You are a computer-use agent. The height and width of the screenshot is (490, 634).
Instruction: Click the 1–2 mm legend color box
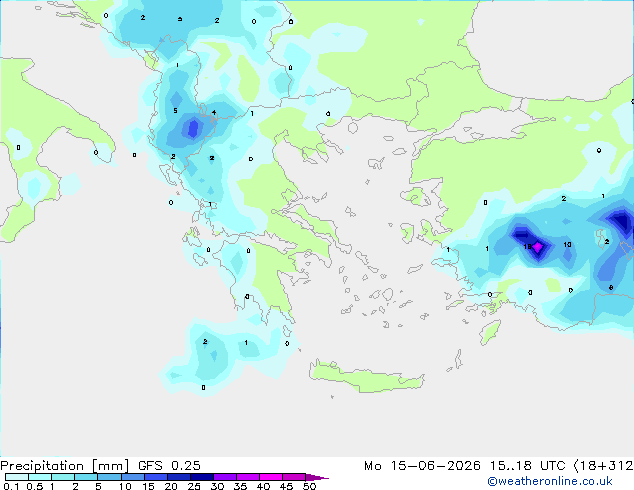63,477
